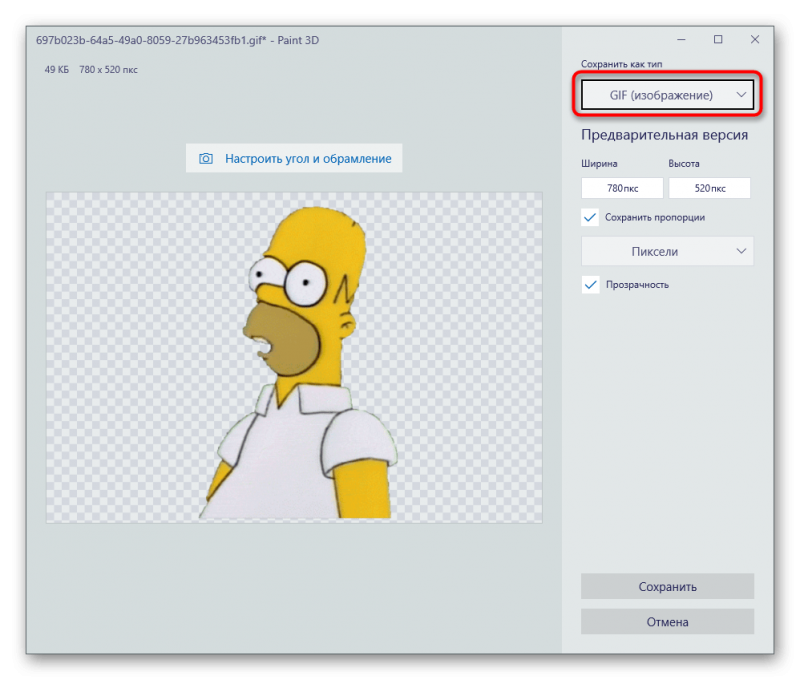The width and height of the screenshot is (800, 680).
Task: Maximize the Paint 3D window
Action: pyautogui.click(x=718, y=39)
